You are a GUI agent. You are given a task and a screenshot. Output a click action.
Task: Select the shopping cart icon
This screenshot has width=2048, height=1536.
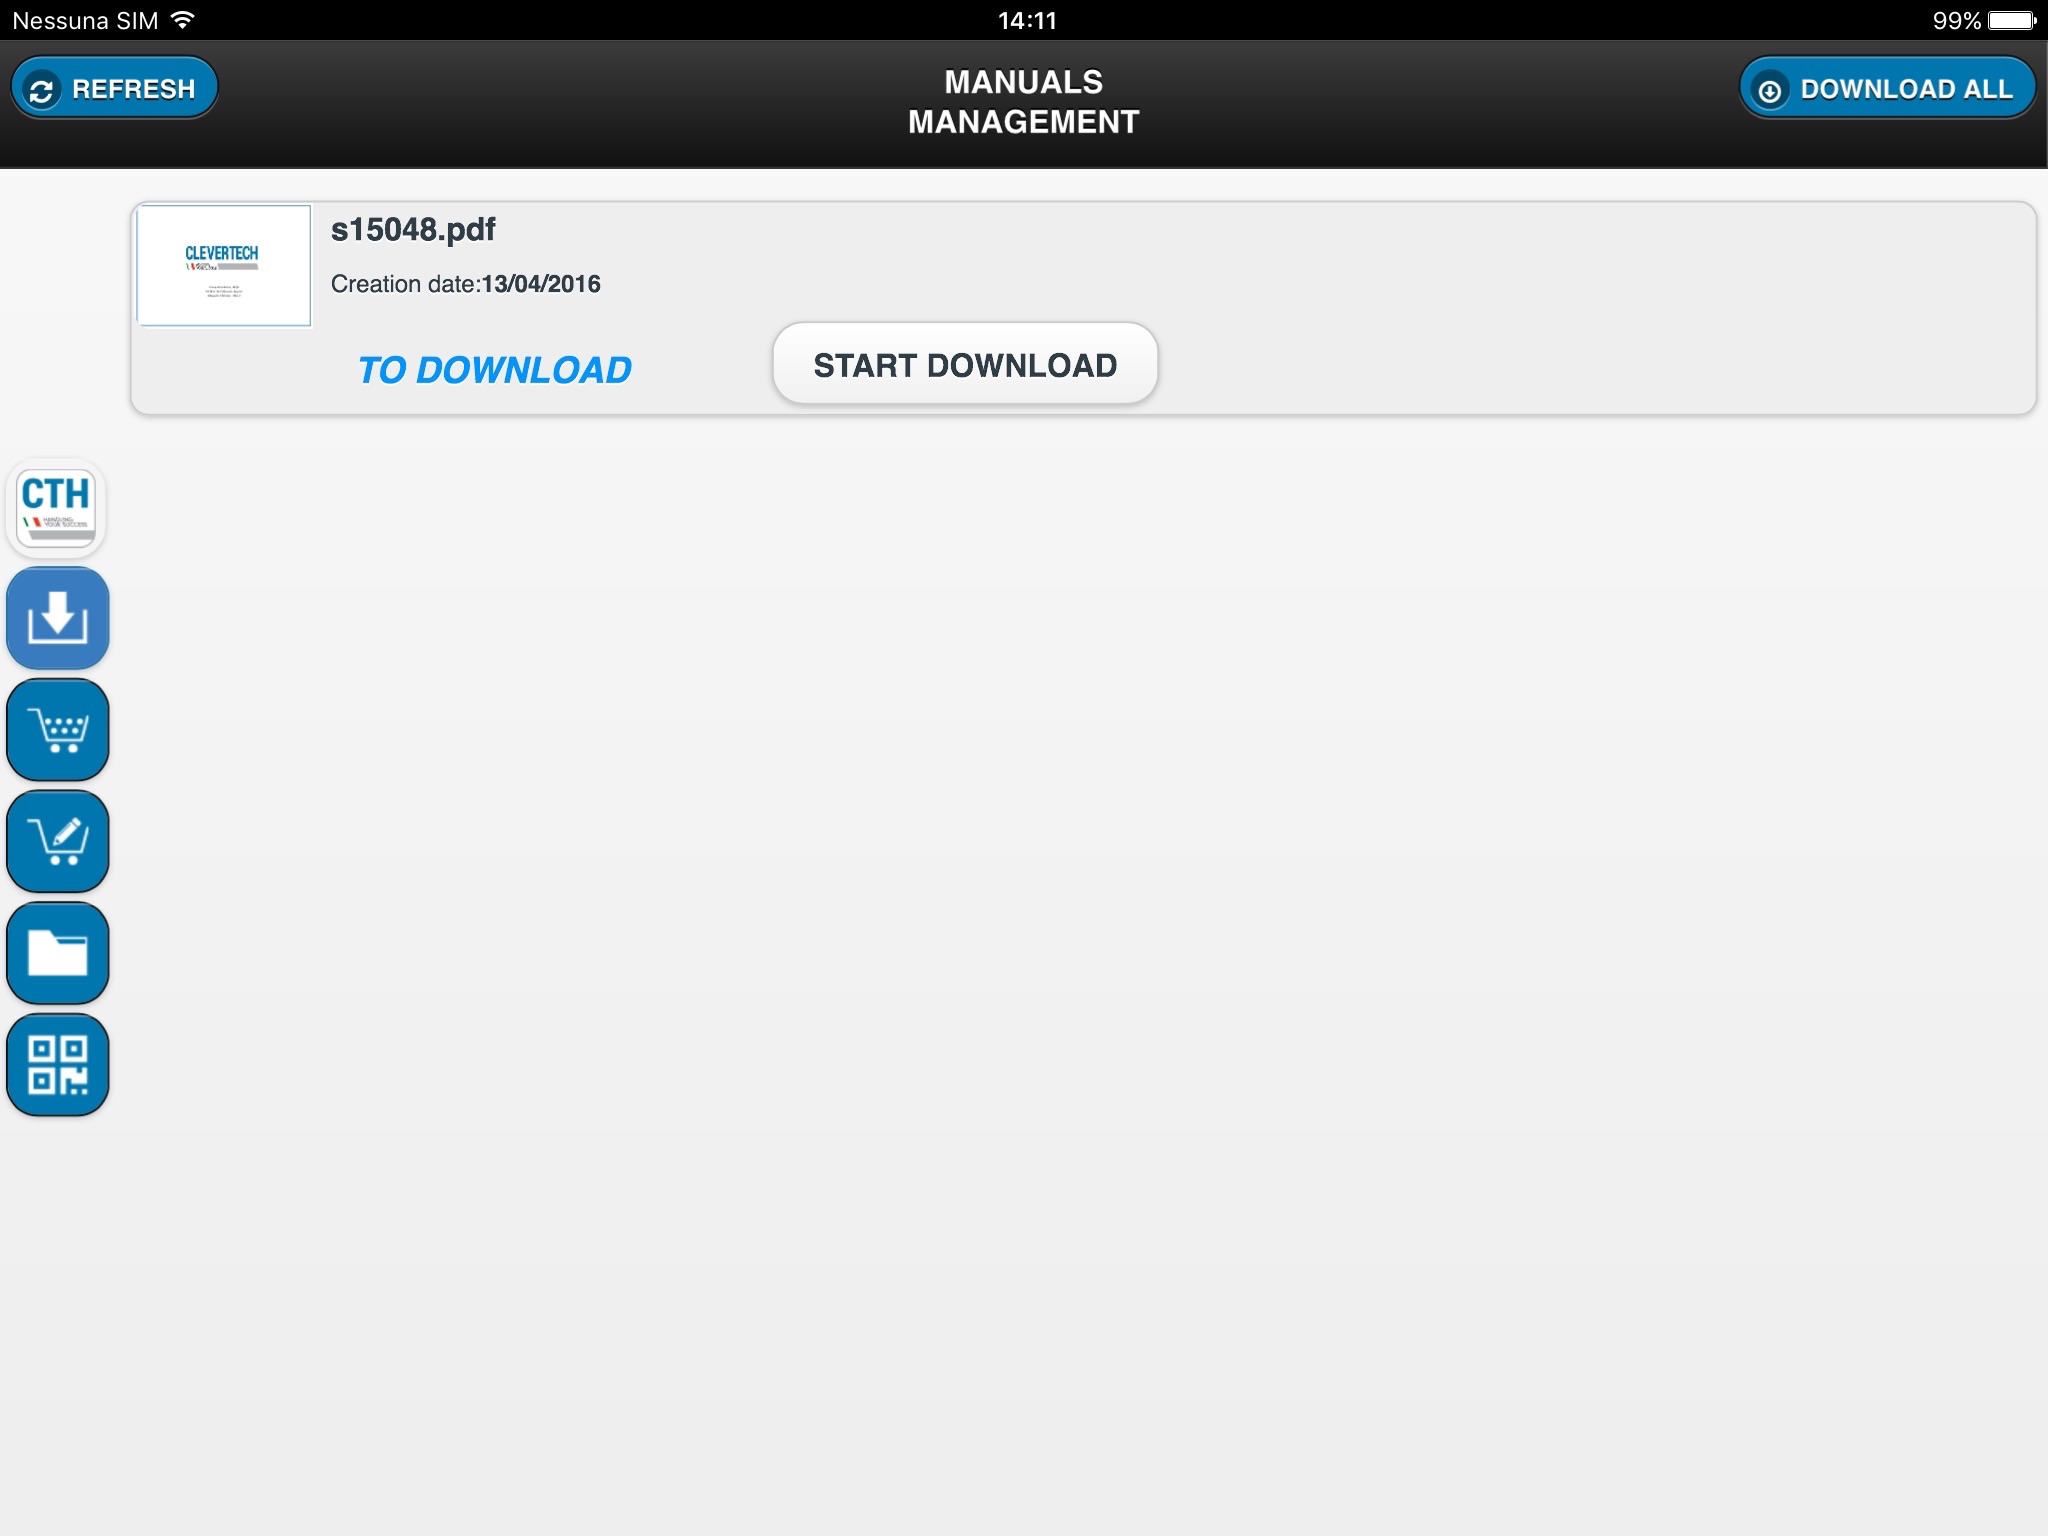pos(58,728)
